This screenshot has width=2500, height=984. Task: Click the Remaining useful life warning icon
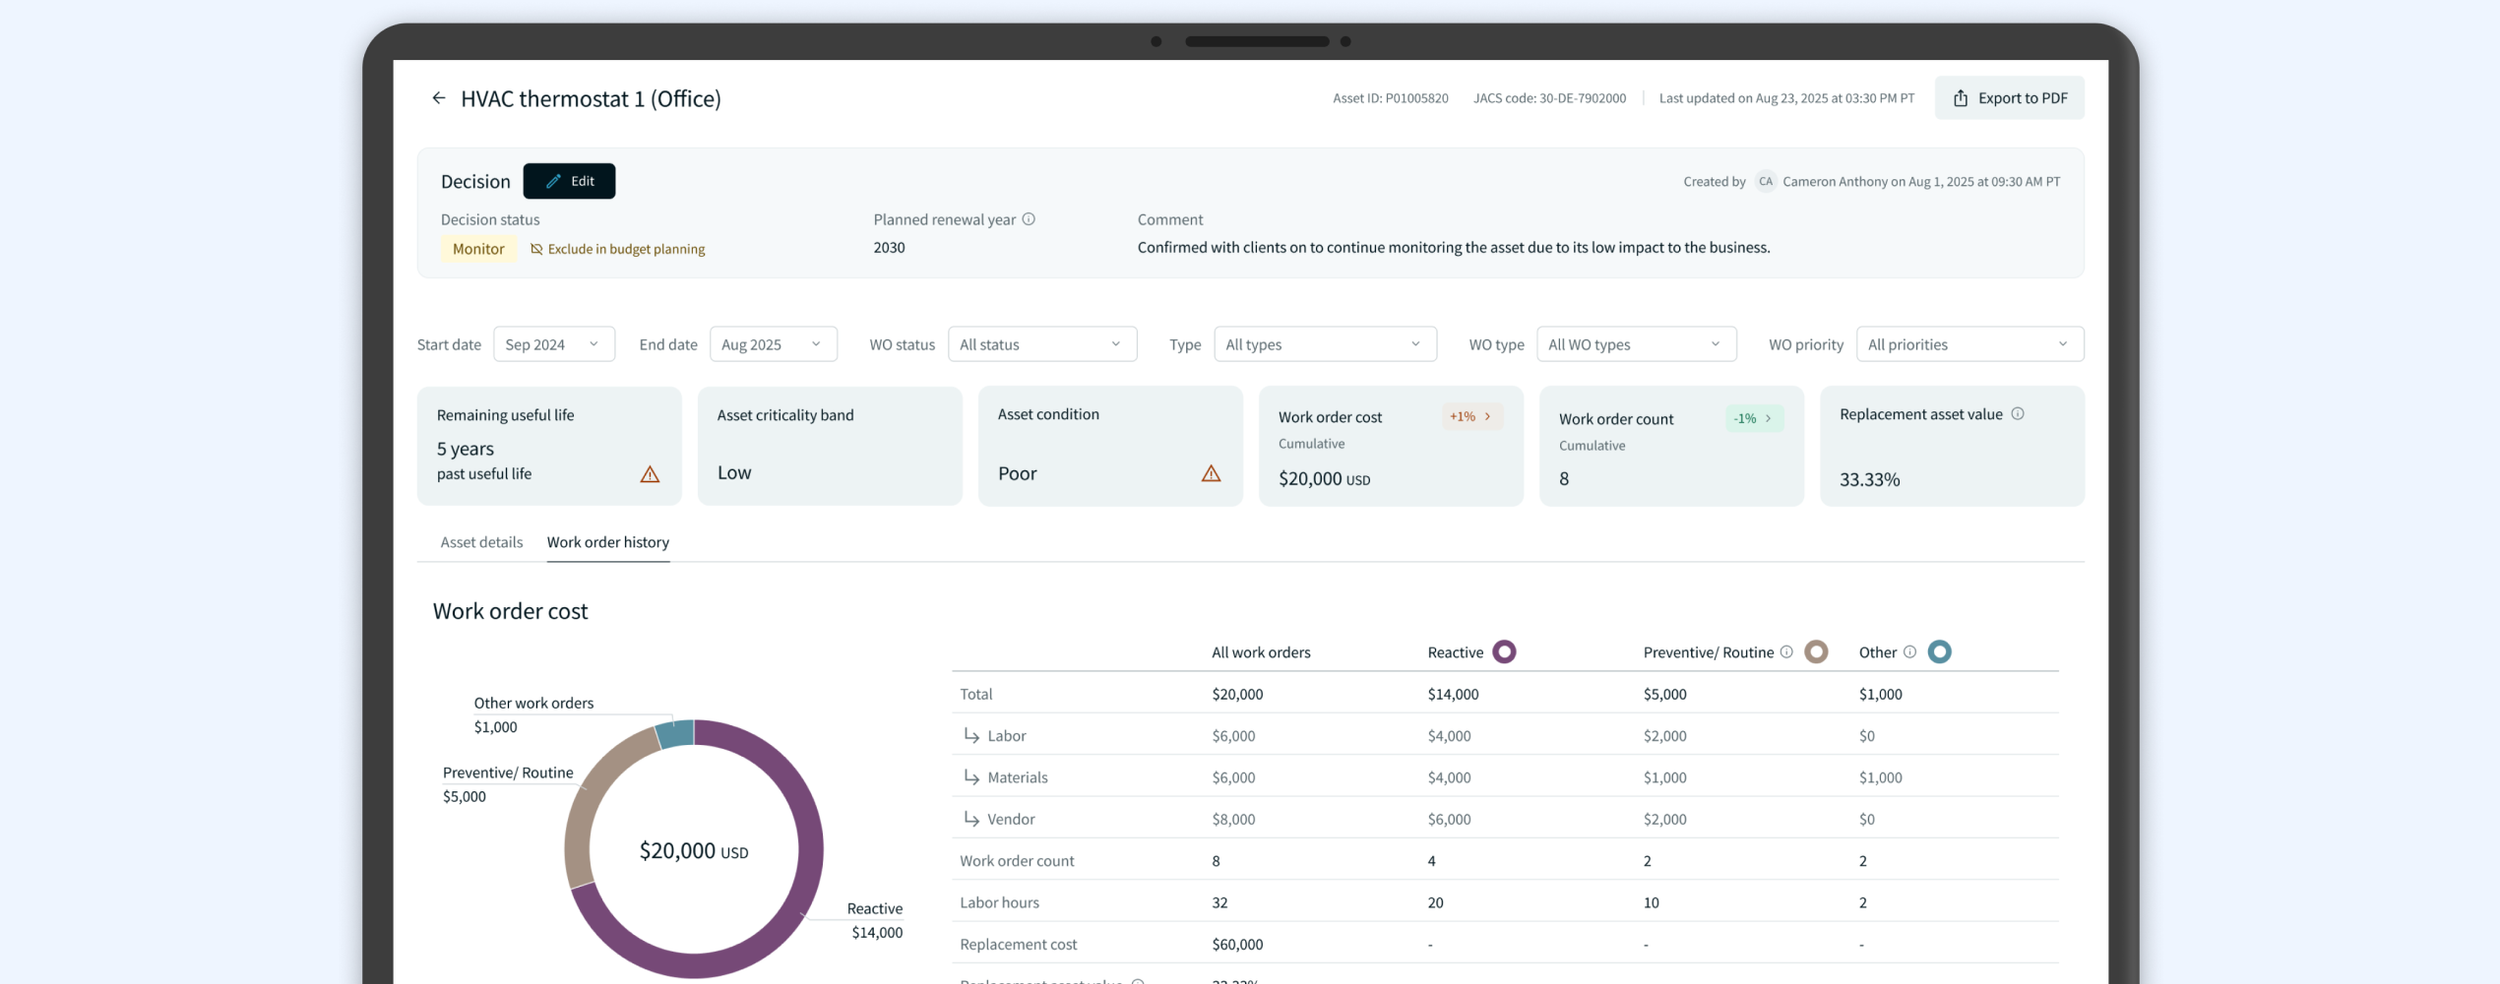point(650,474)
